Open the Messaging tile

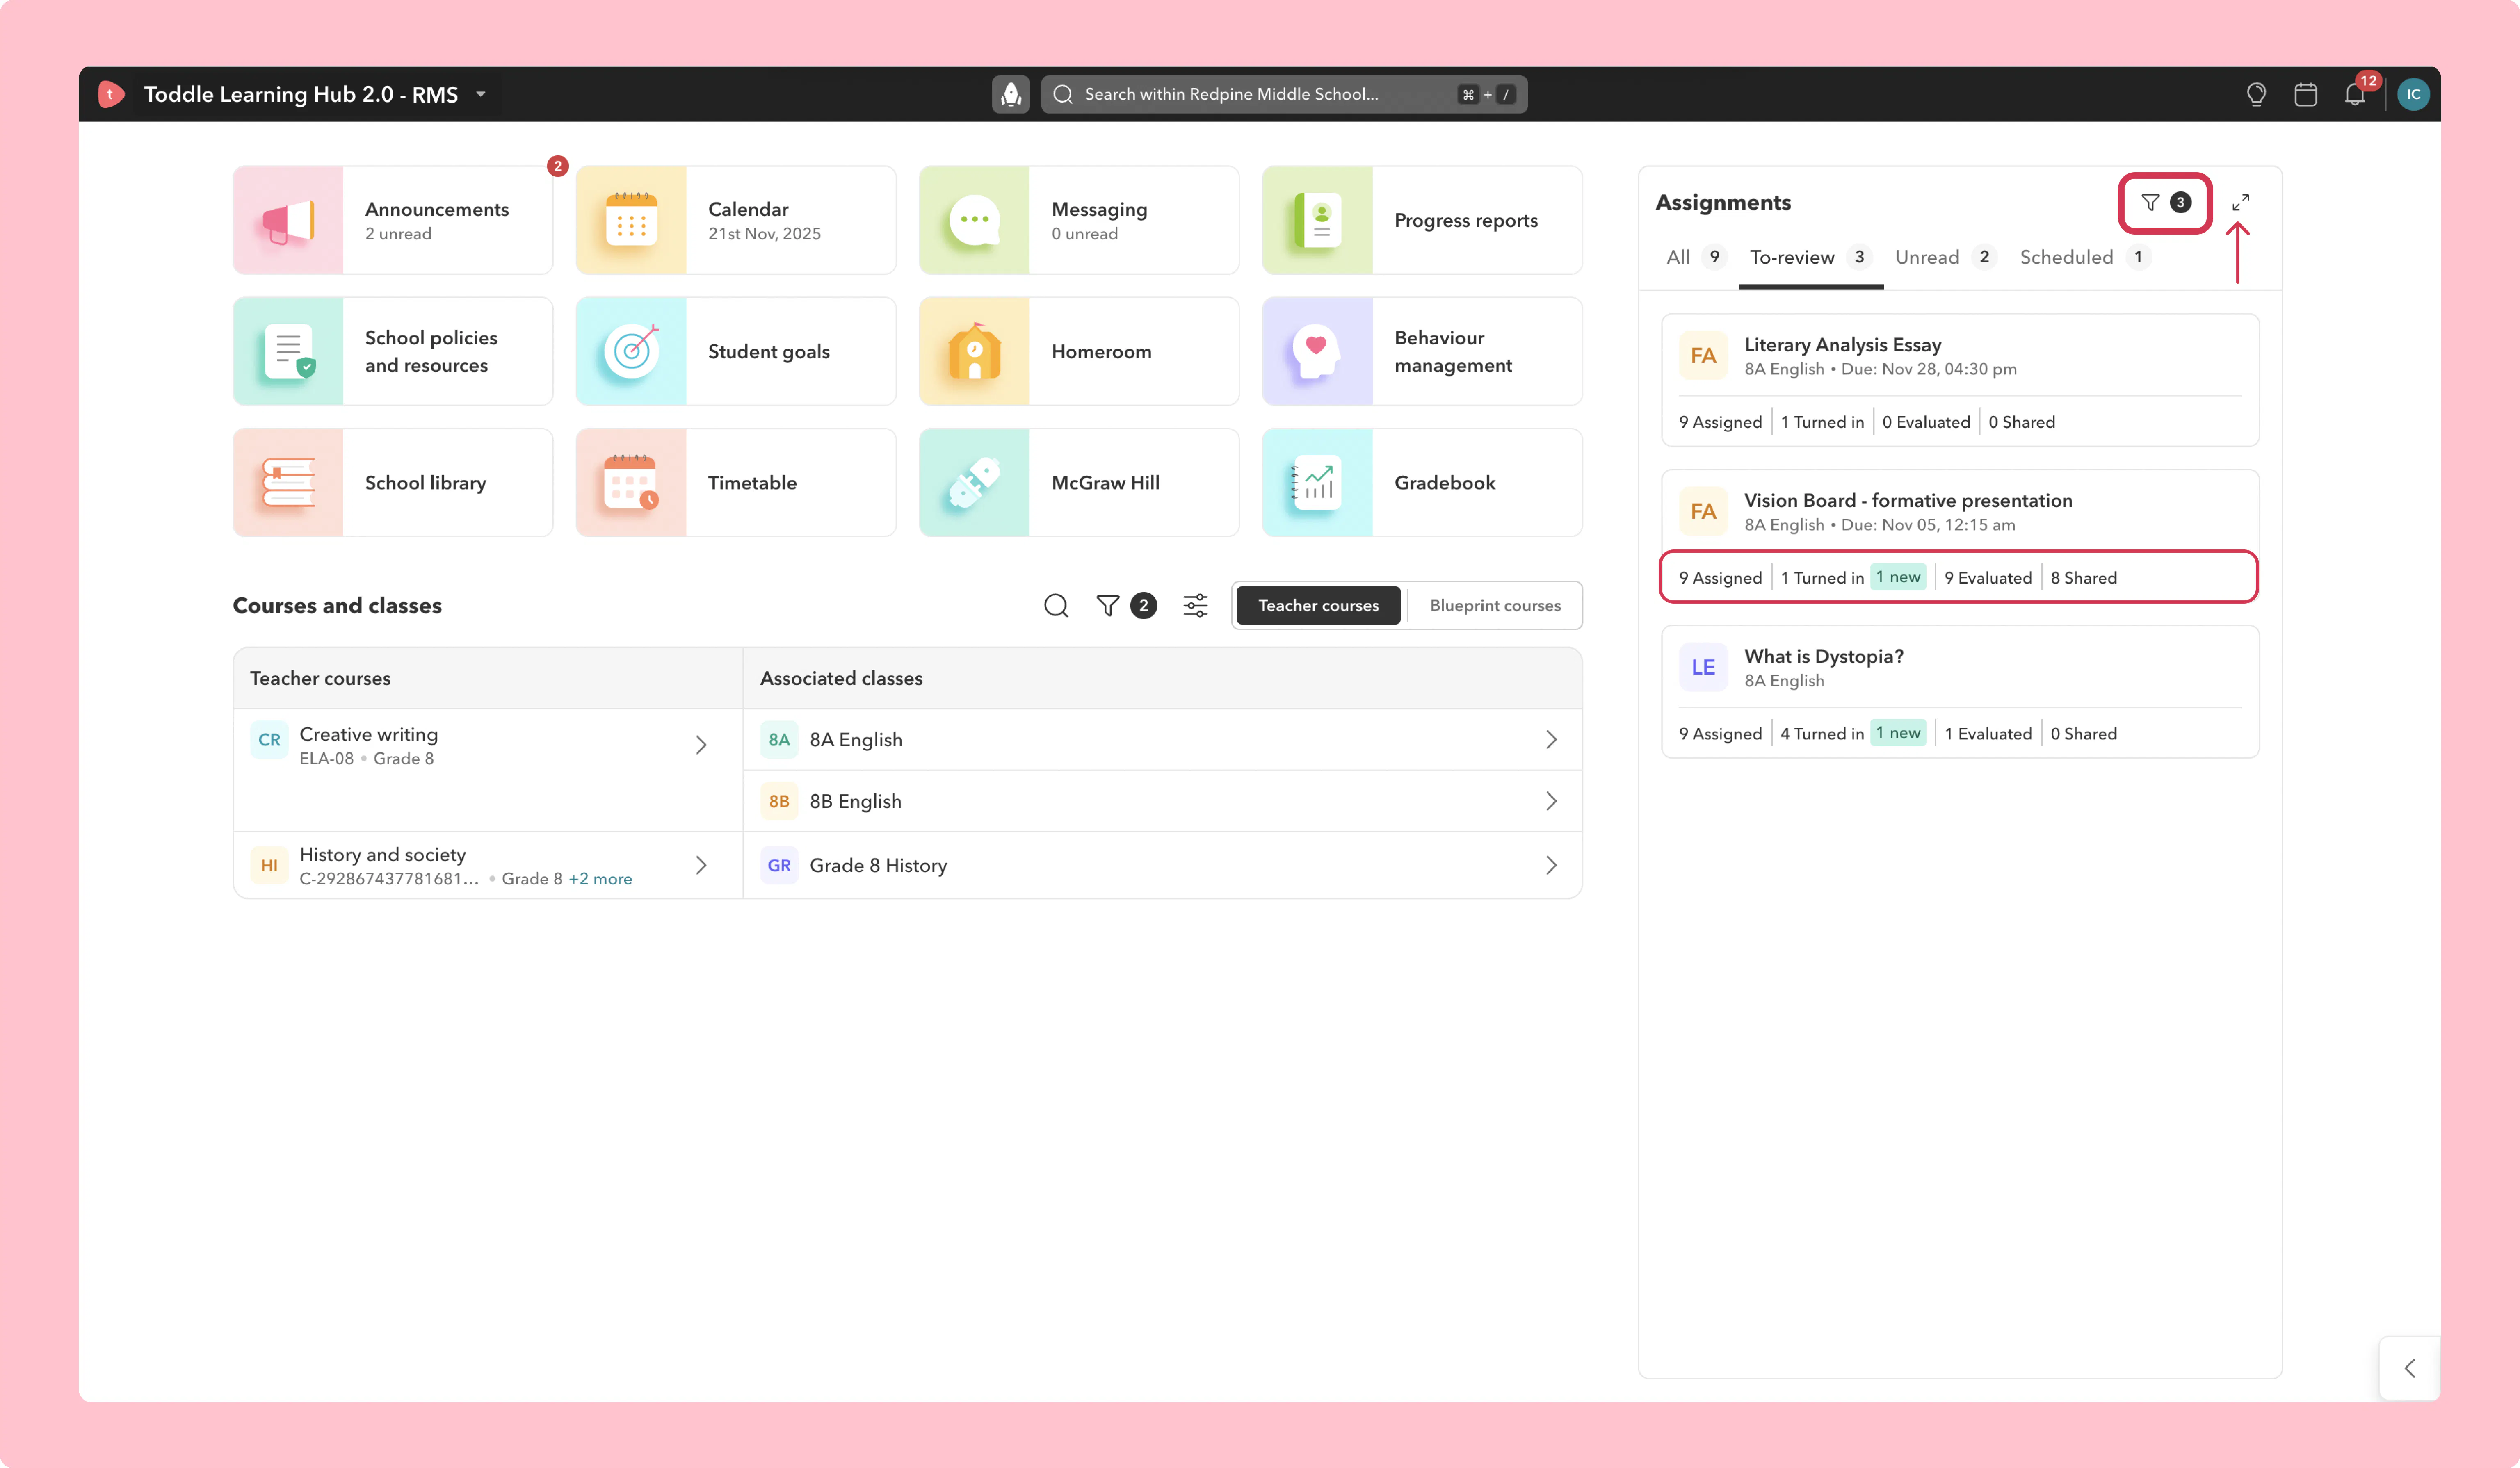pyautogui.click(x=1079, y=220)
